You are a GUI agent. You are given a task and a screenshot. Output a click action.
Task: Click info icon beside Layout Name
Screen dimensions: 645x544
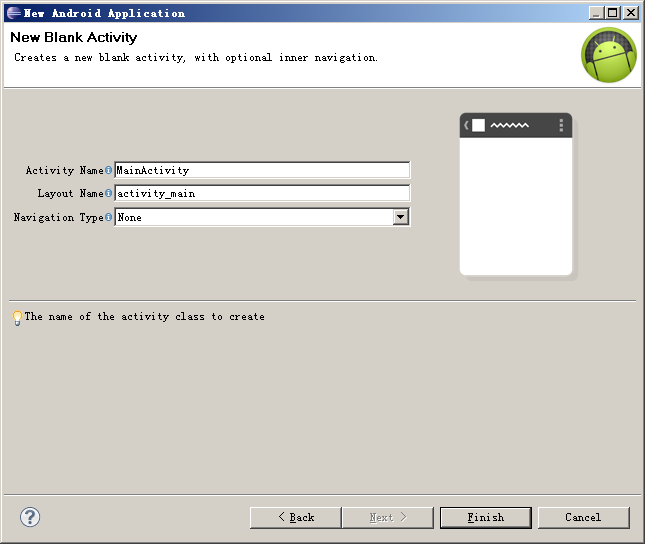coord(108,193)
